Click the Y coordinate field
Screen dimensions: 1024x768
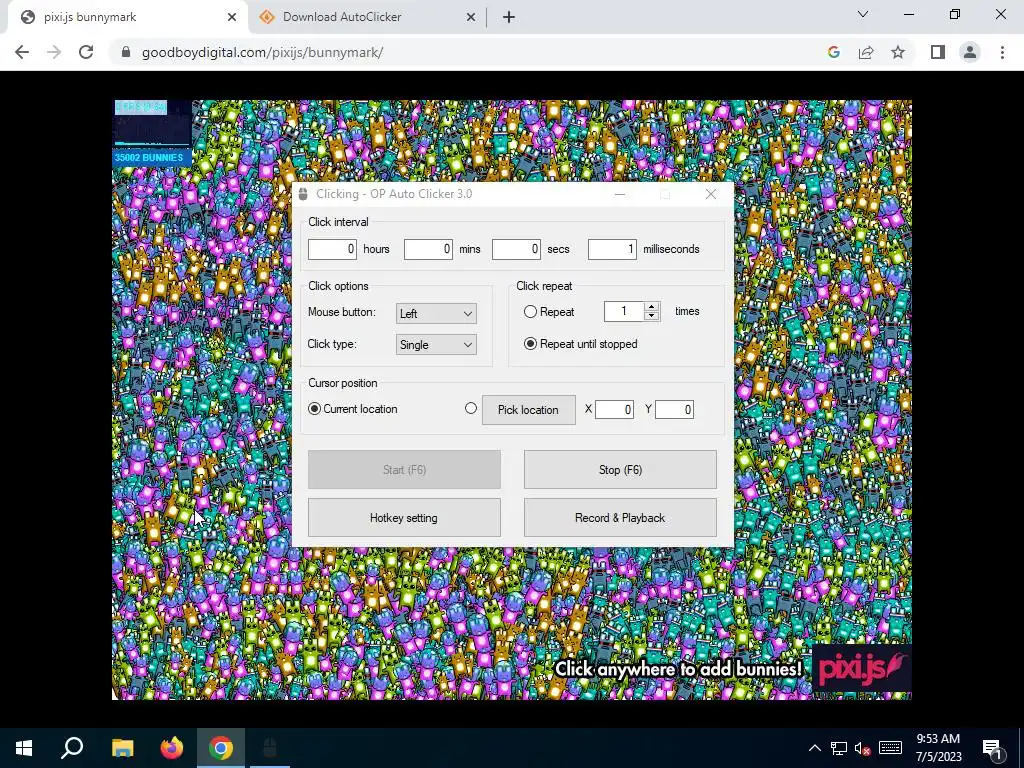pyautogui.click(x=674, y=409)
